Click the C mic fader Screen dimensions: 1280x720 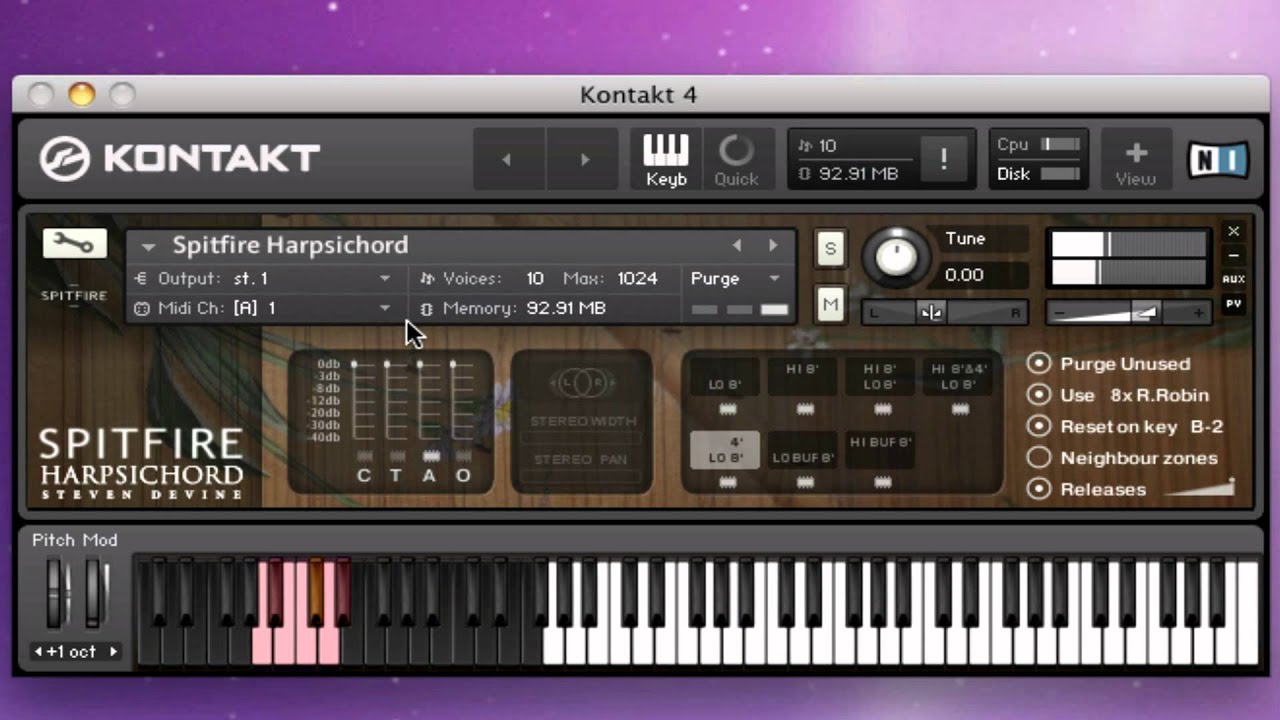354,364
